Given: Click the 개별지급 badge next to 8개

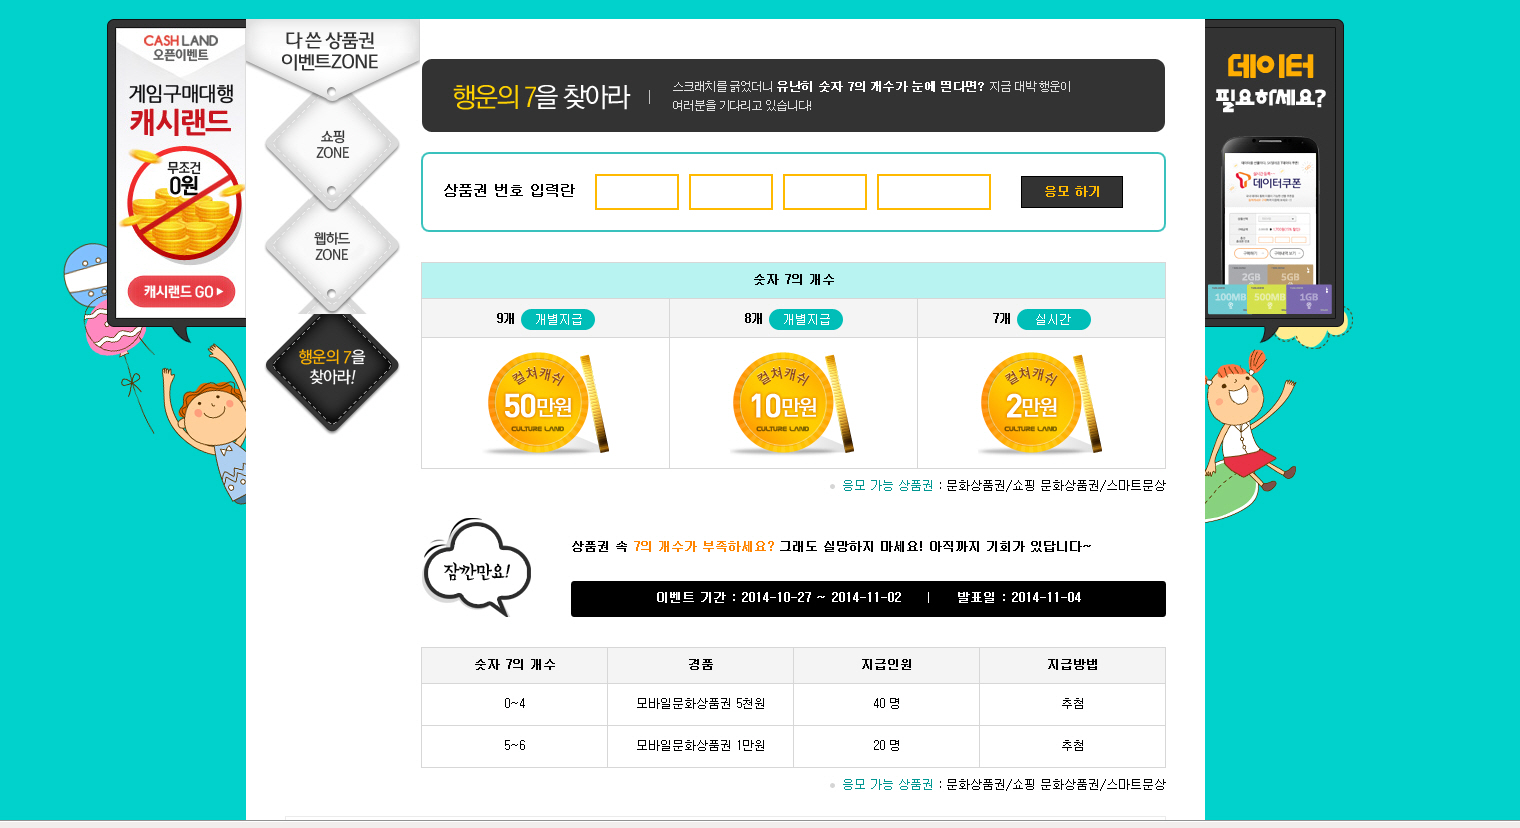Looking at the screenshot, I should pyautogui.click(x=806, y=319).
